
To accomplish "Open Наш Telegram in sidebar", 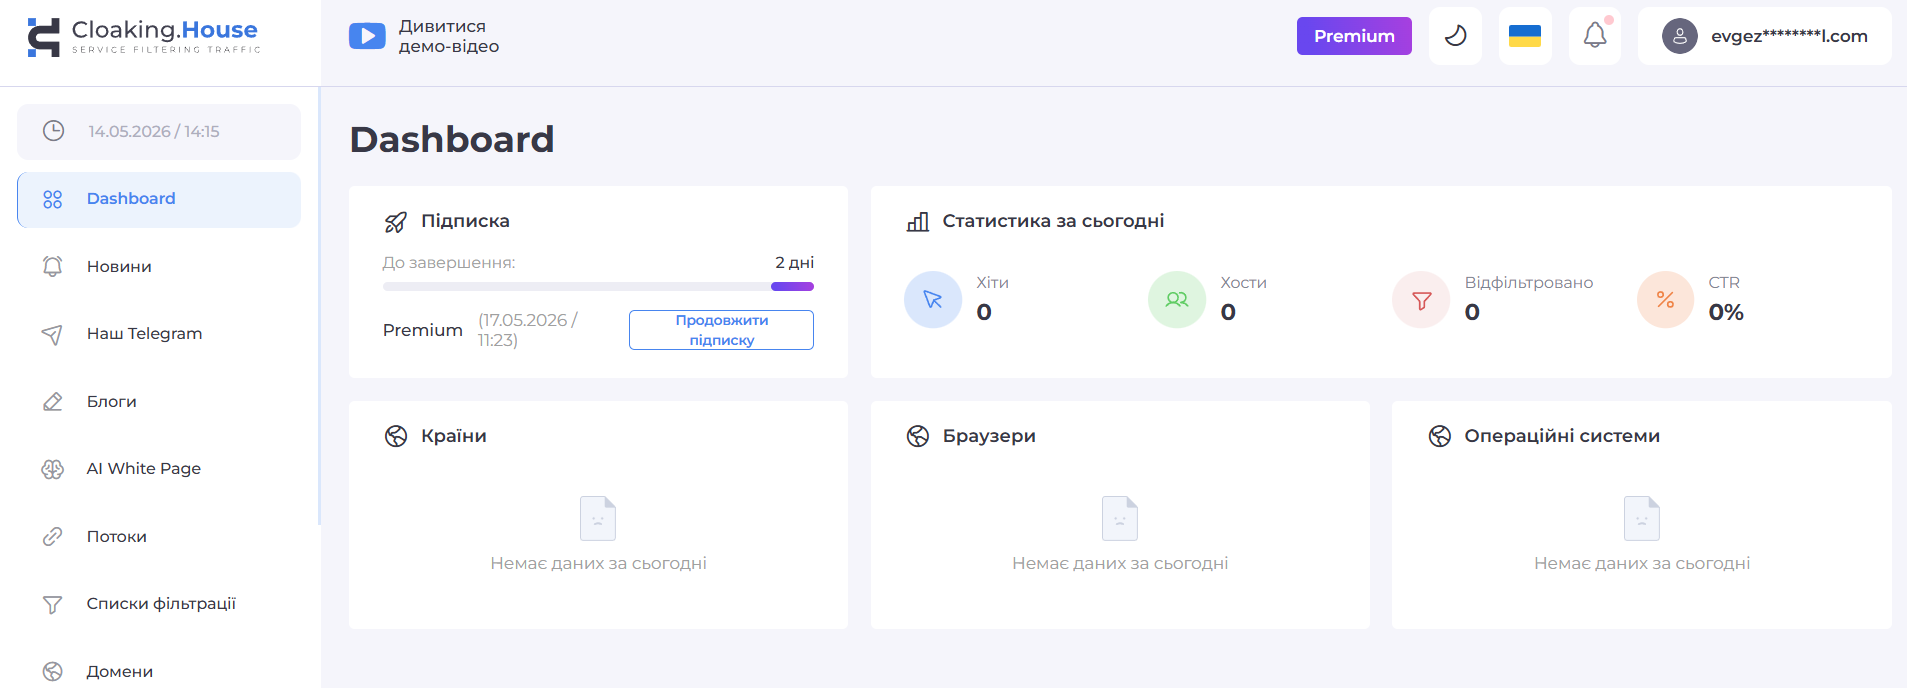I will (159, 334).
